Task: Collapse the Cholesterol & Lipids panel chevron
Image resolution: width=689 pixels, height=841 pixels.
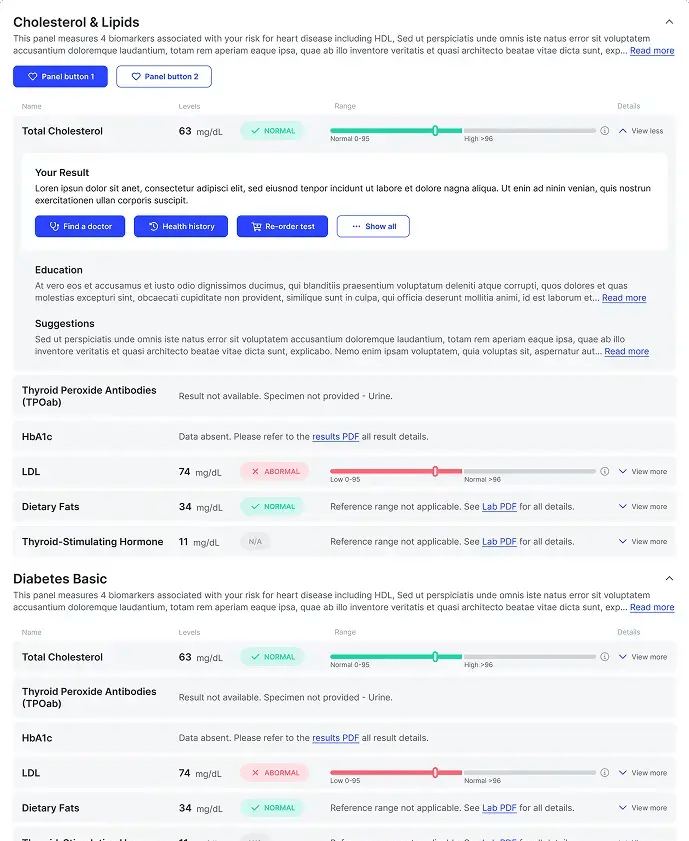Action: point(669,22)
